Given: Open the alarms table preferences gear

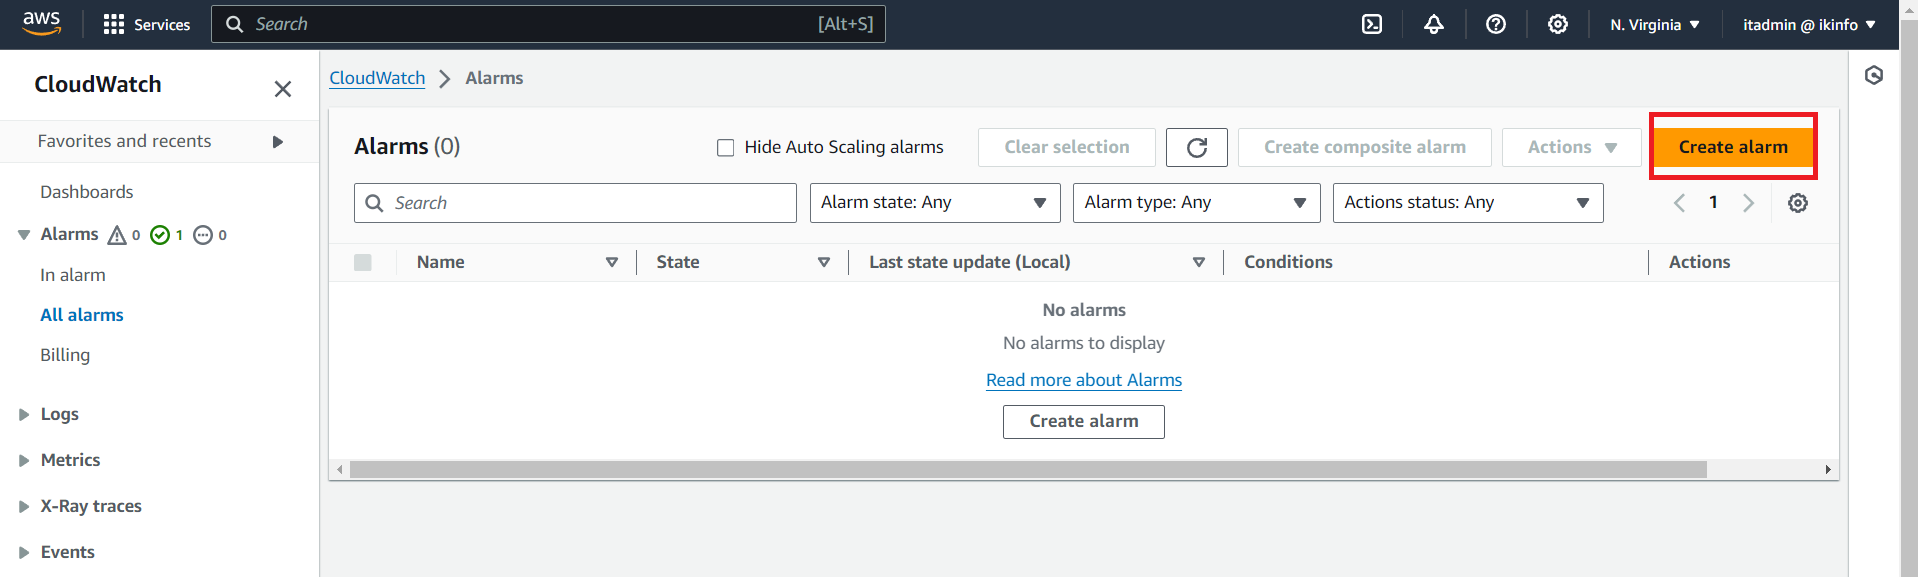Looking at the screenshot, I should coord(1798,202).
